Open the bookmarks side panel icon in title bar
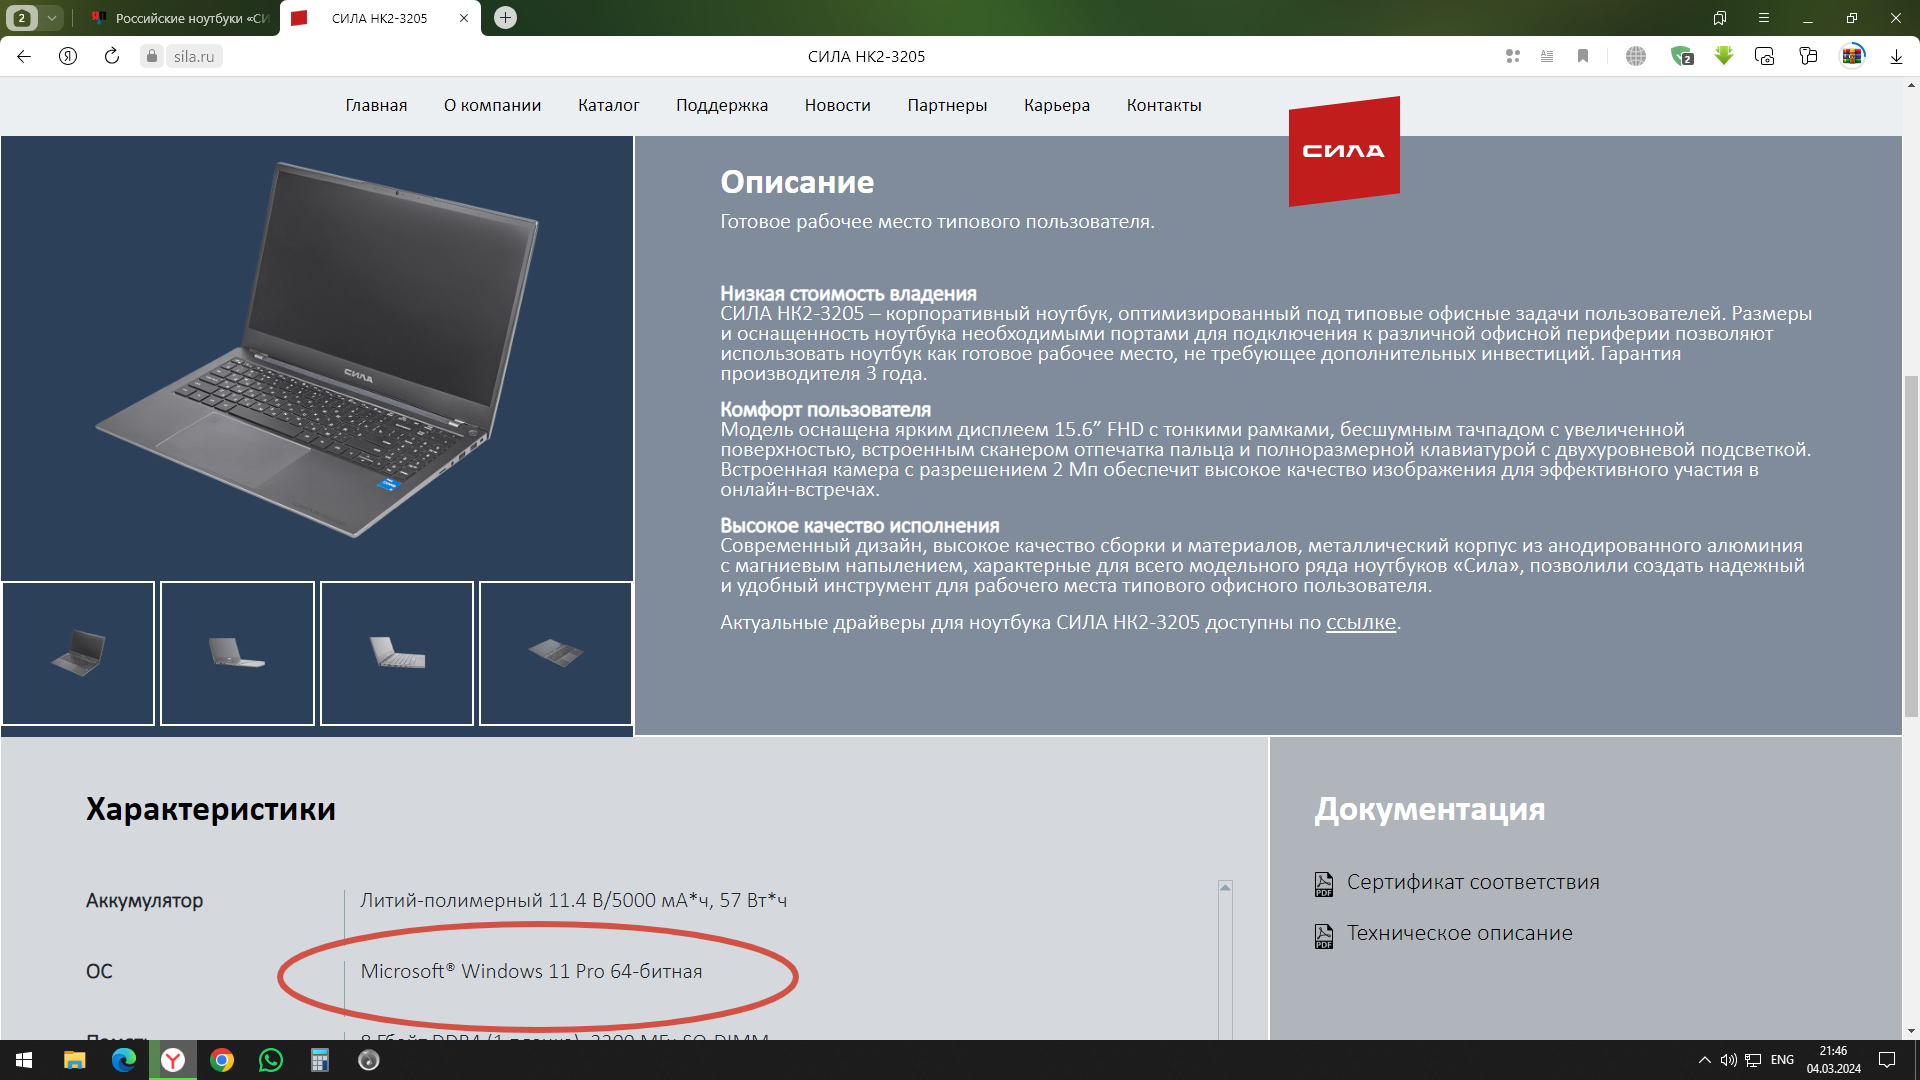 click(1720, 18)
